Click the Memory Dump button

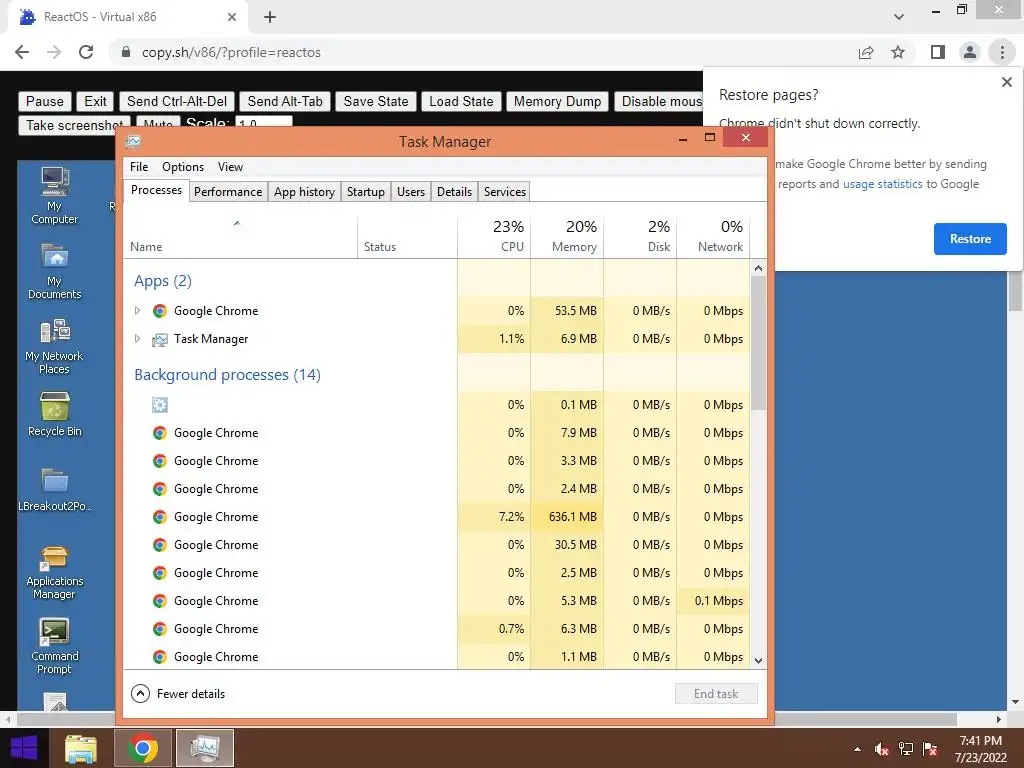(x=558, y=101)
